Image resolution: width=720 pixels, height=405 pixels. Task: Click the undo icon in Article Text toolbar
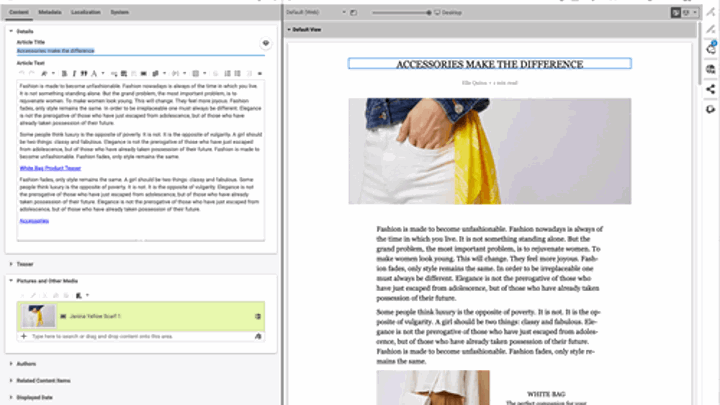pos(23,73)
